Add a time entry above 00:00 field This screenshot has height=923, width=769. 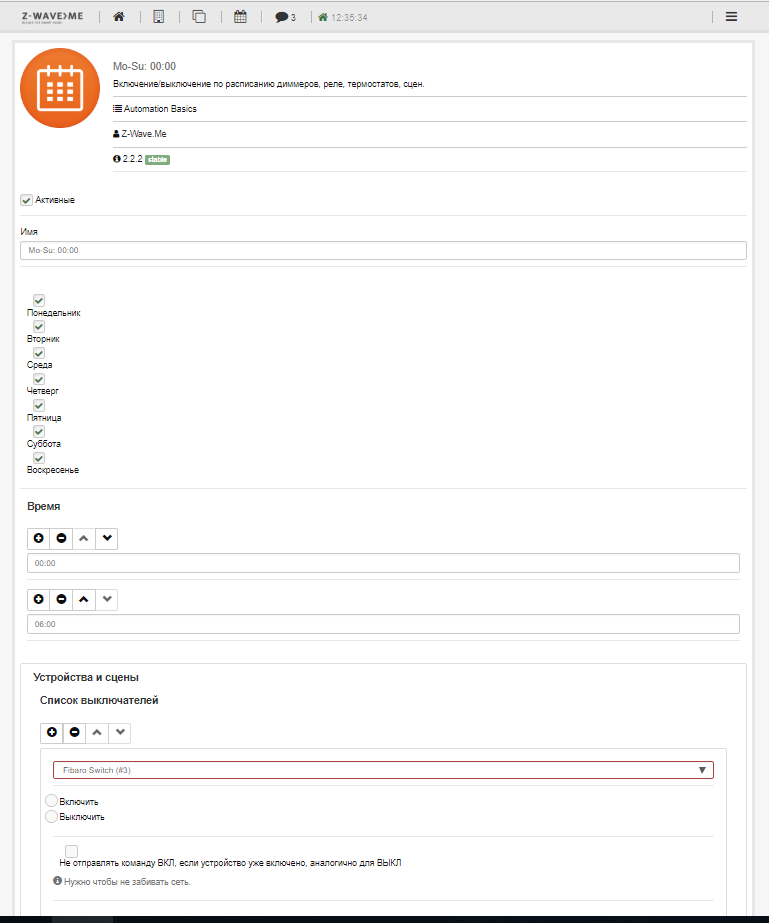(39, 538)
